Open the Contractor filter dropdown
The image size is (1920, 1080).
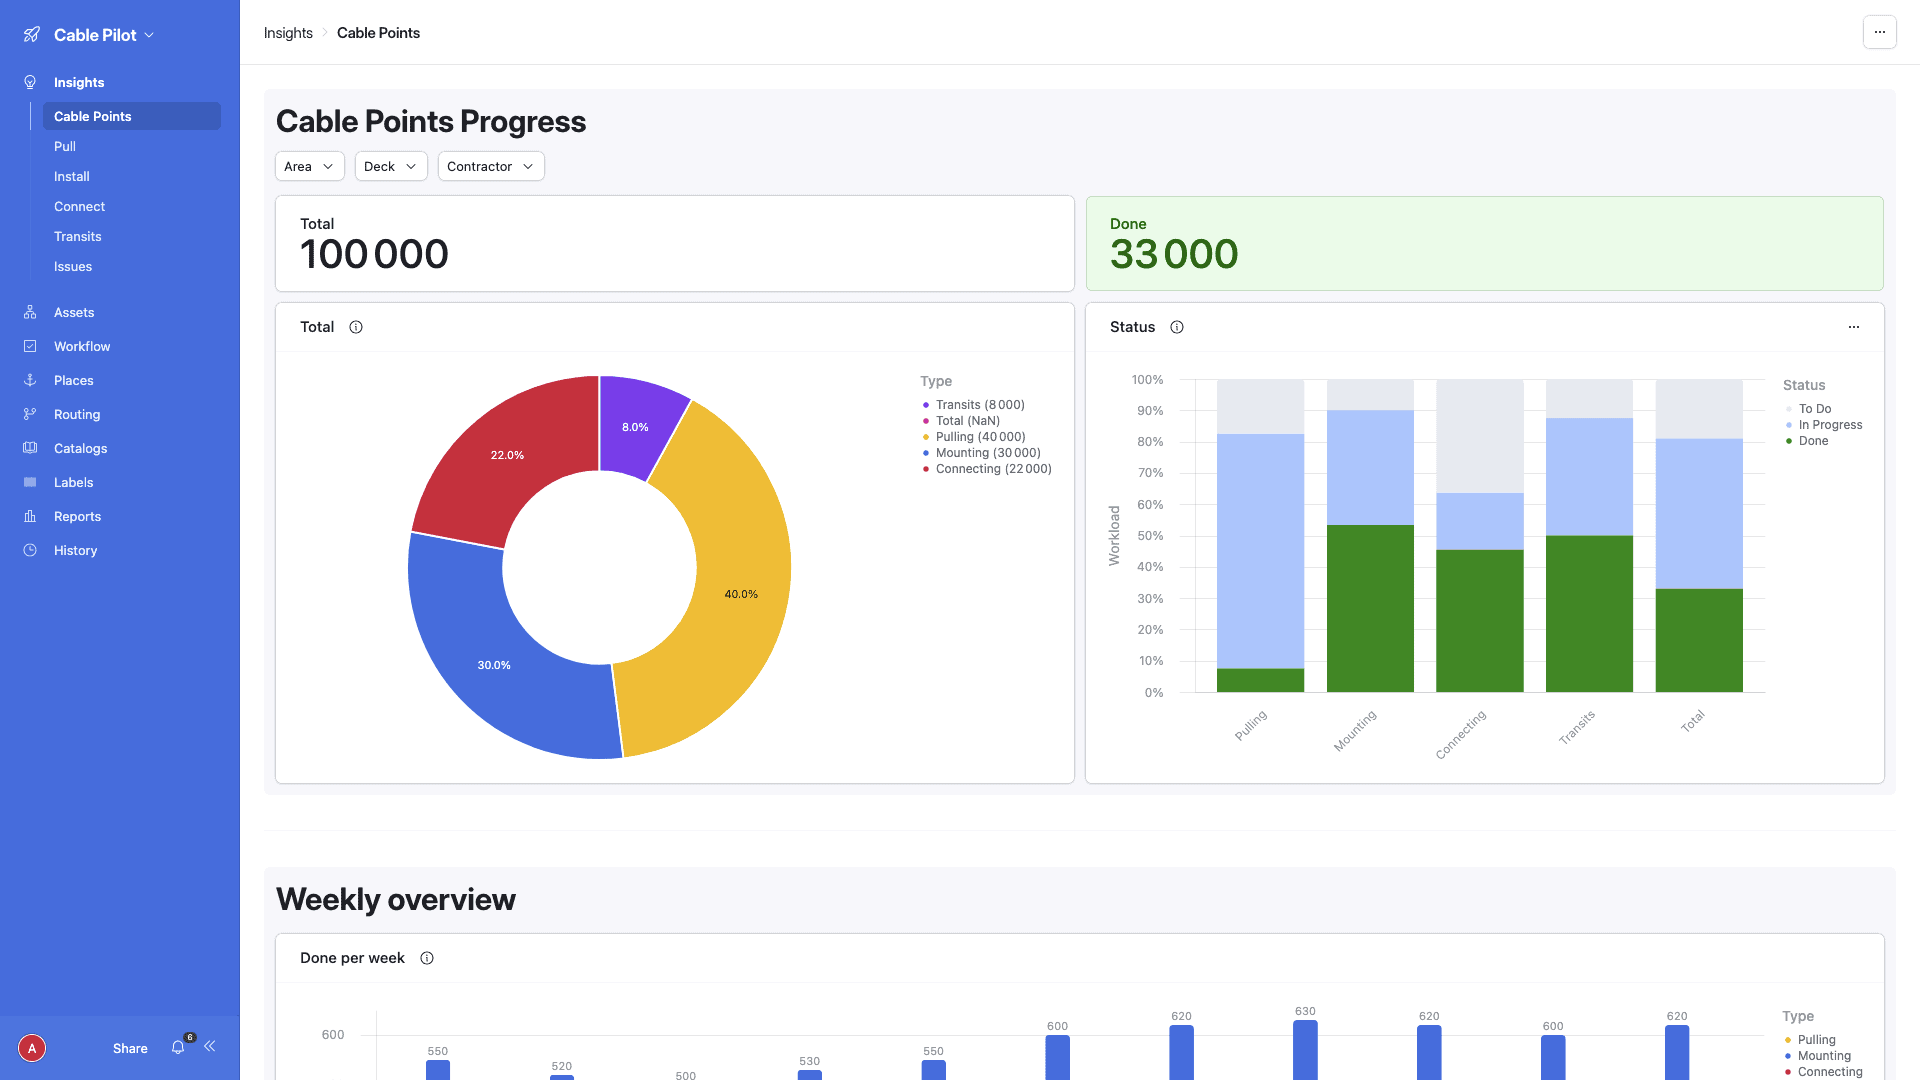[x=490, y=166]
